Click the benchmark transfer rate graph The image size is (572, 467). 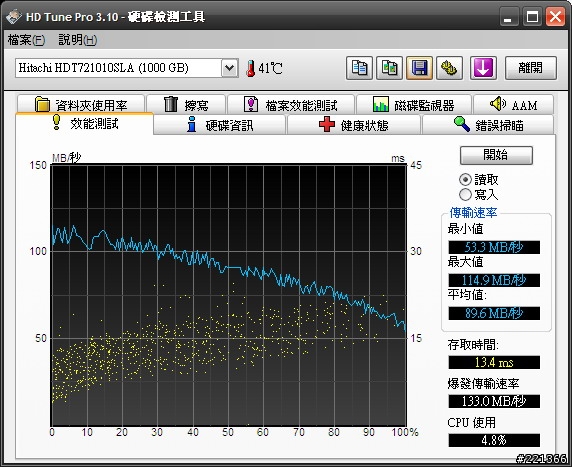229,295
